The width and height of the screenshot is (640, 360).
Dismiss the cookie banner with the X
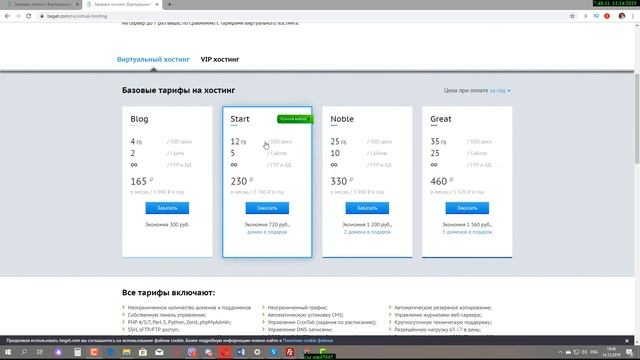627,340
